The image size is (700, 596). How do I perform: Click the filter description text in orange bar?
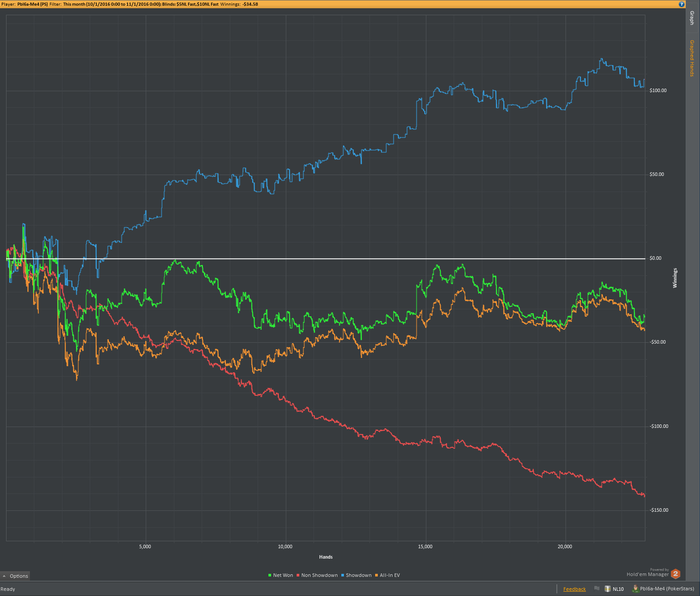[x=129, y=4]
